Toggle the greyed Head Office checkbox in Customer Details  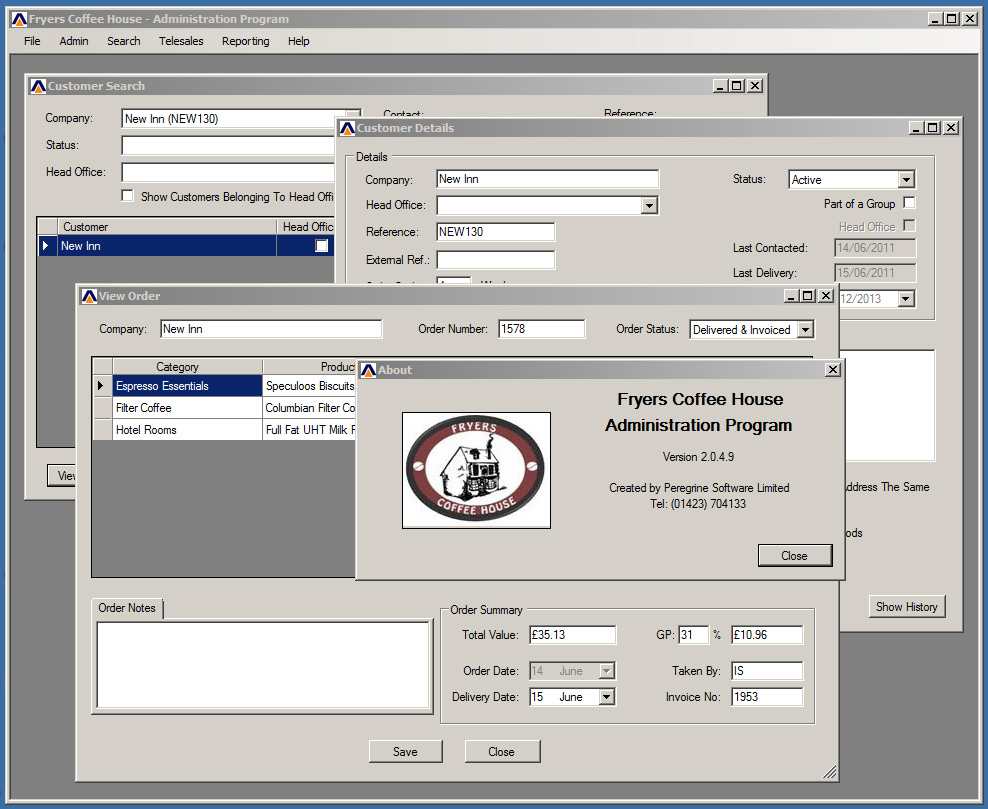(x=909, y=226)
